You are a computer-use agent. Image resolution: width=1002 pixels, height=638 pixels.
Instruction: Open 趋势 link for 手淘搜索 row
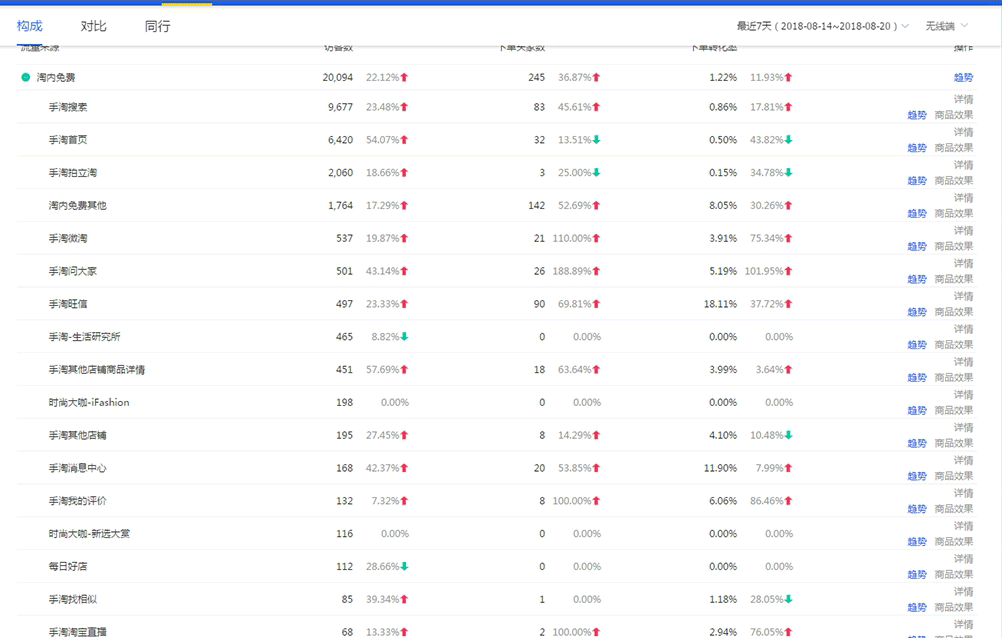917,115
